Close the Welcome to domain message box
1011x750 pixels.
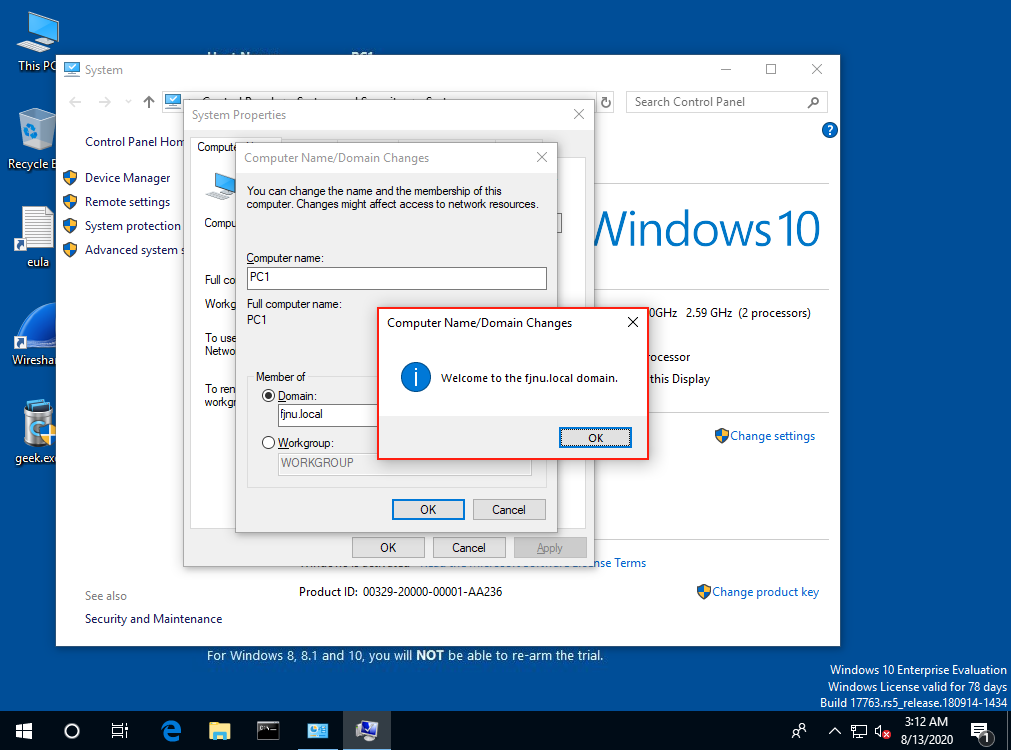(633, 322)
